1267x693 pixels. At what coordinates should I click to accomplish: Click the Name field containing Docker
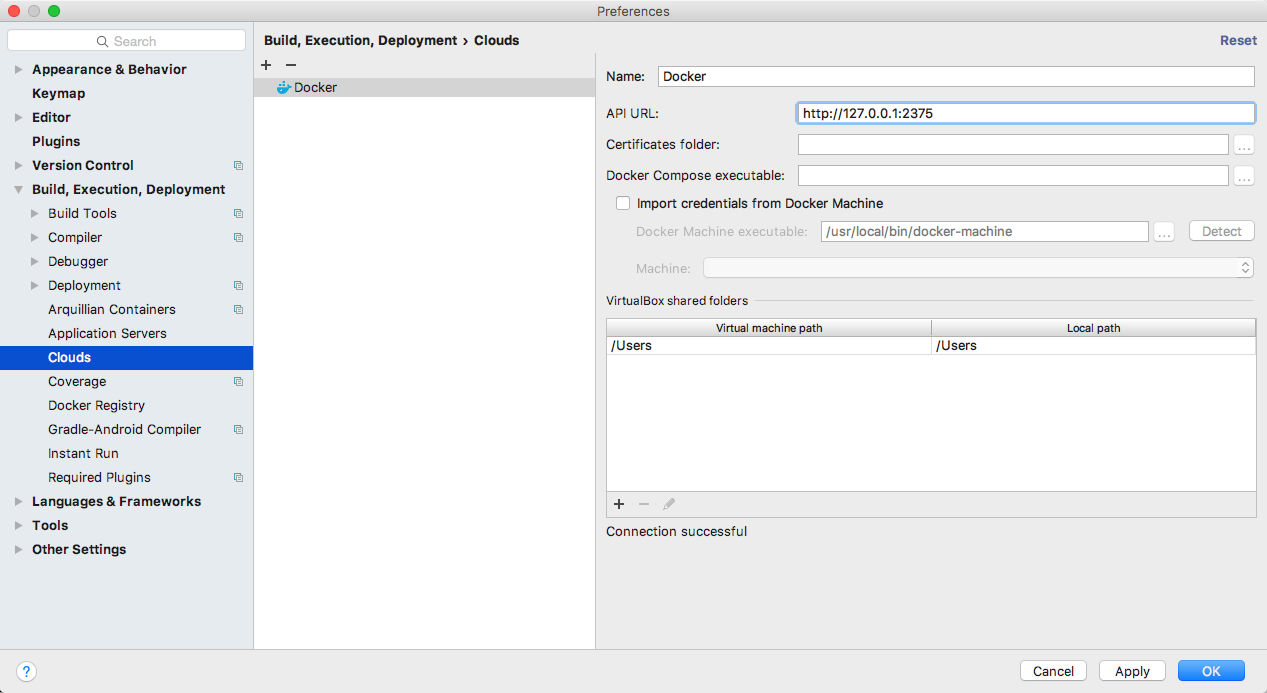click(x=956, y=76)
